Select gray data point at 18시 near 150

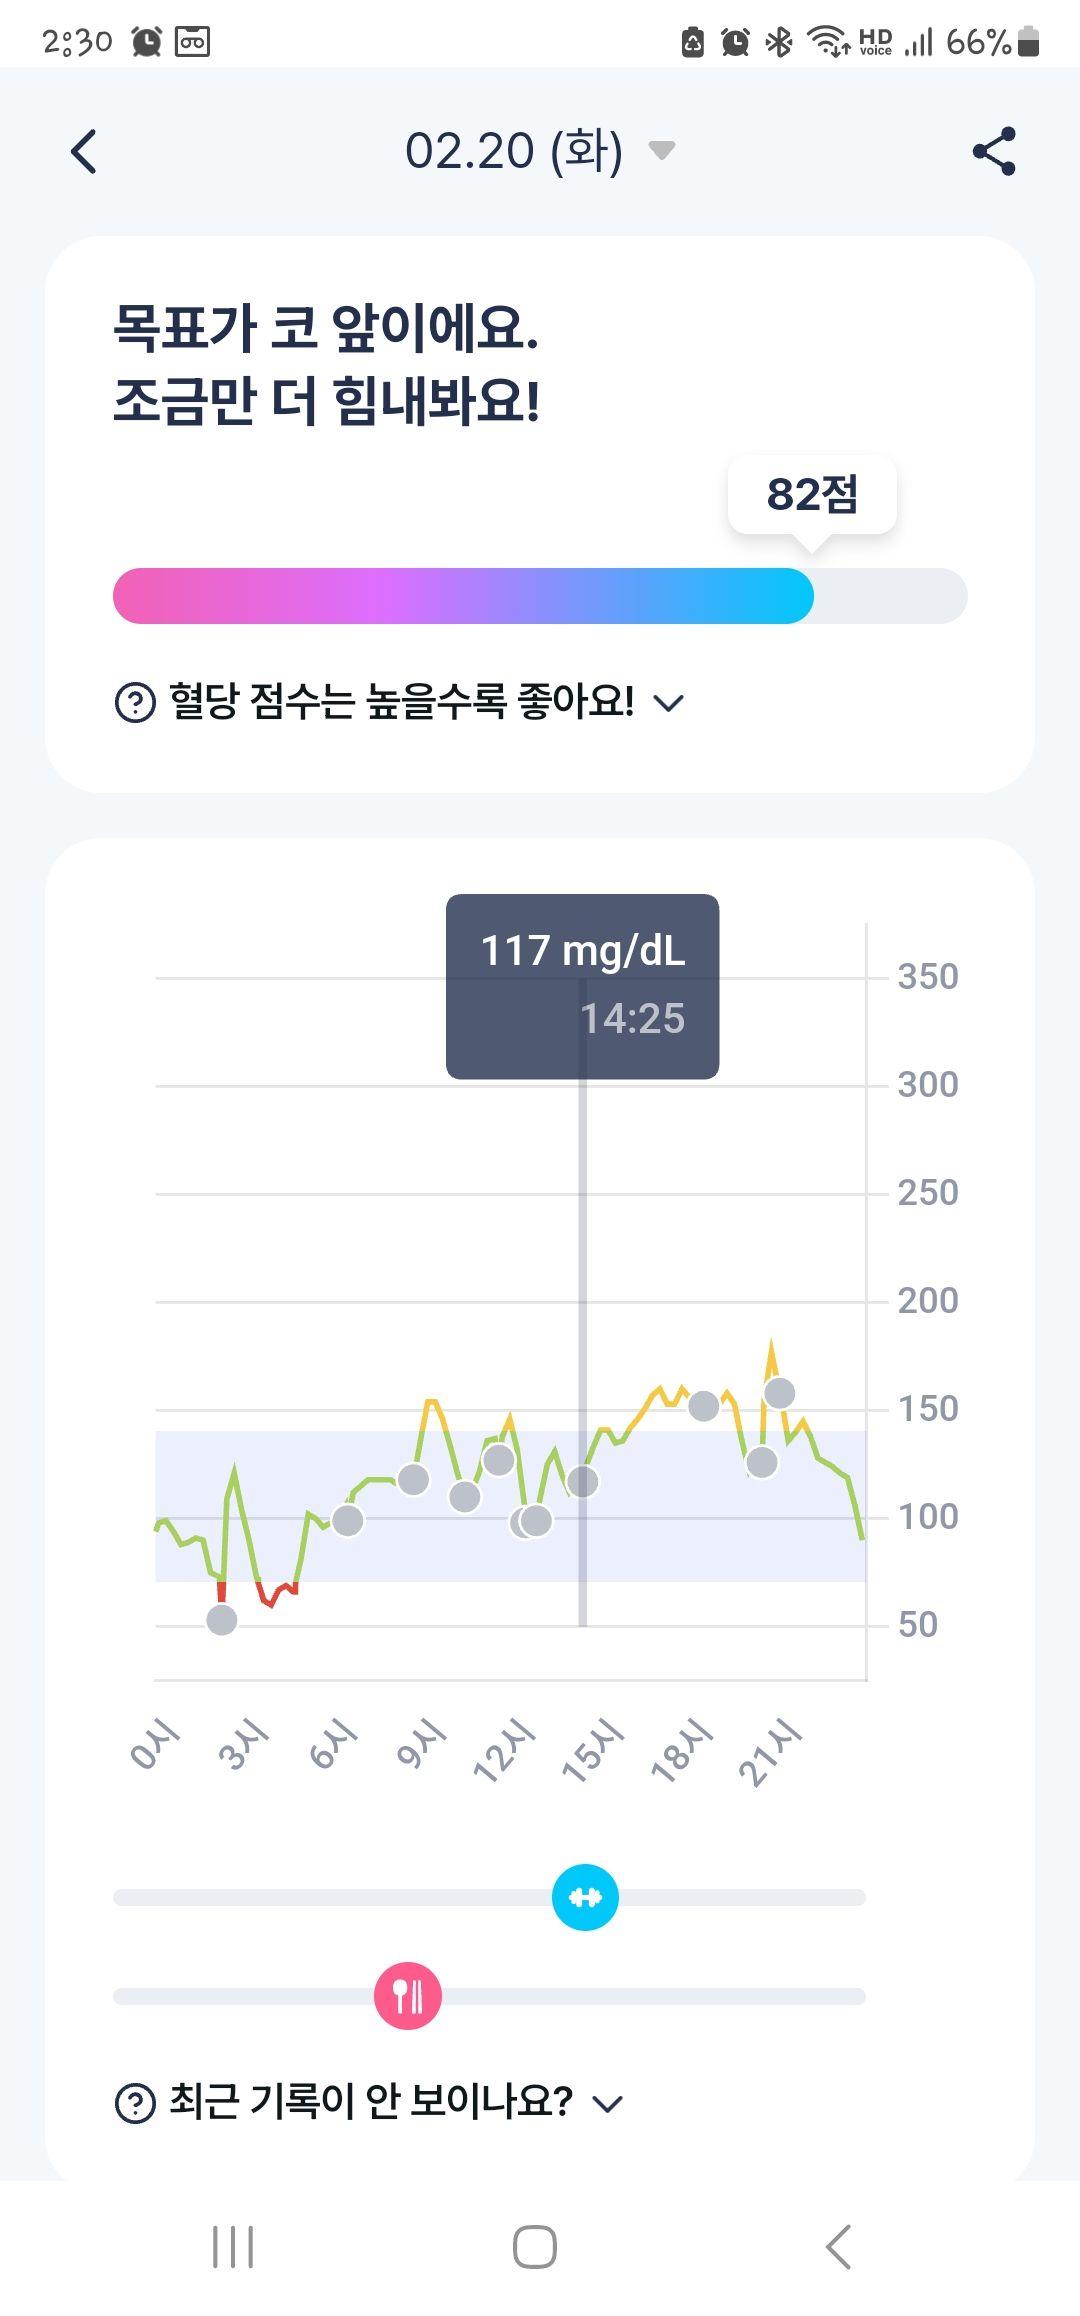tap(704, 1405)
